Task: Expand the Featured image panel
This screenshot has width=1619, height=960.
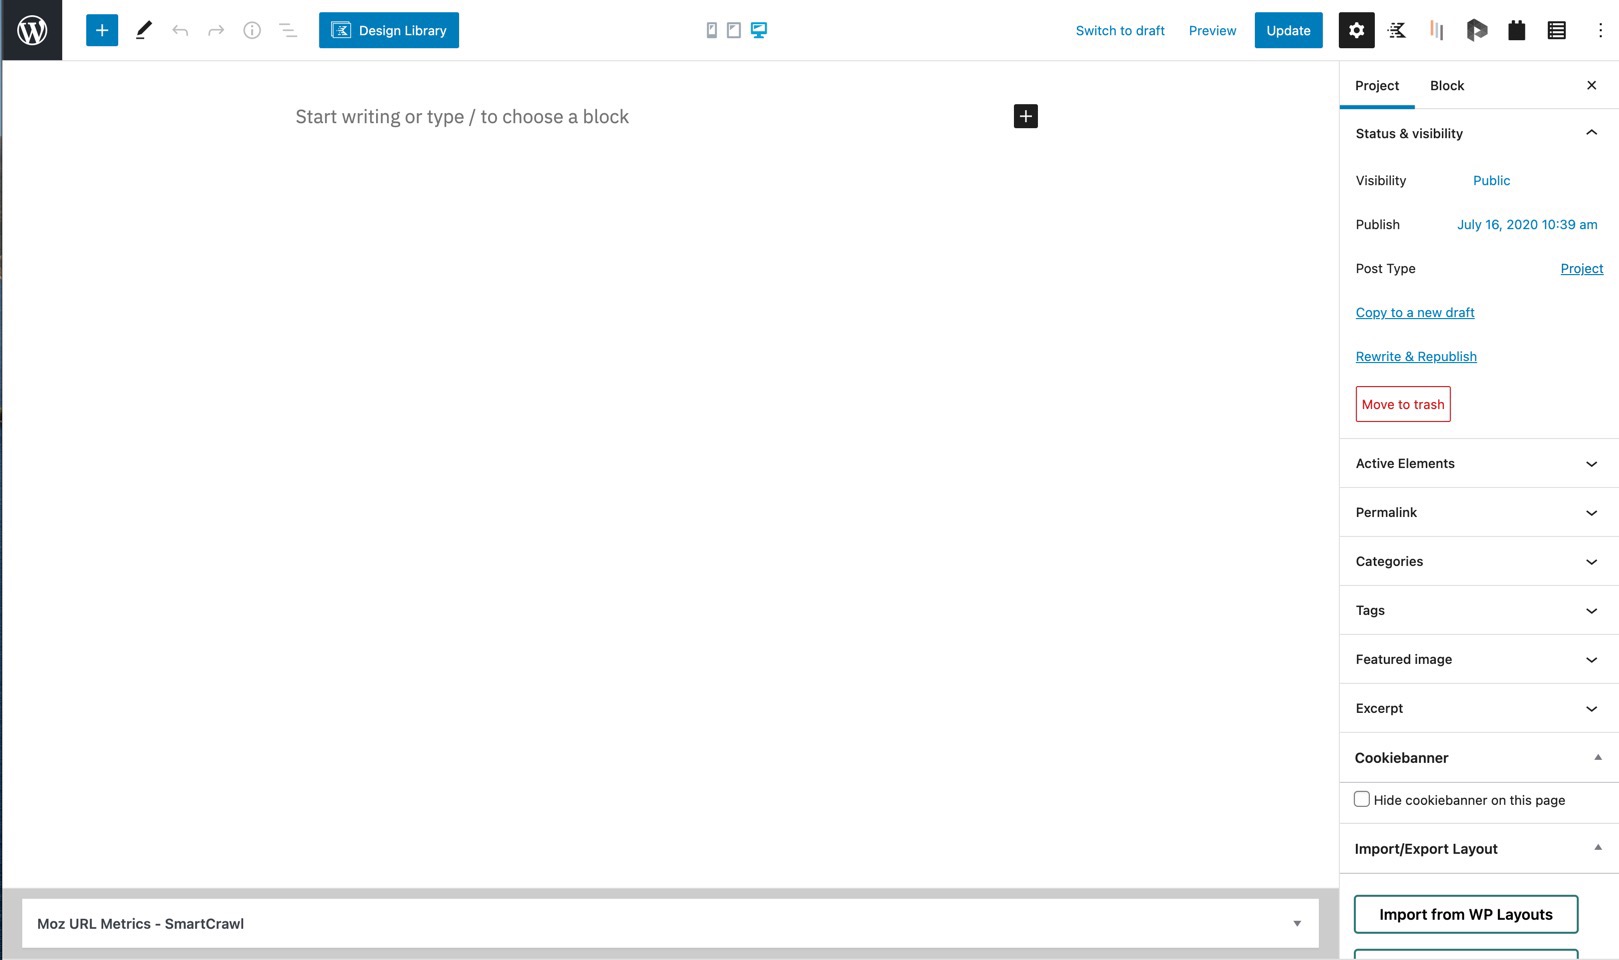Action: pos(1479,659)
